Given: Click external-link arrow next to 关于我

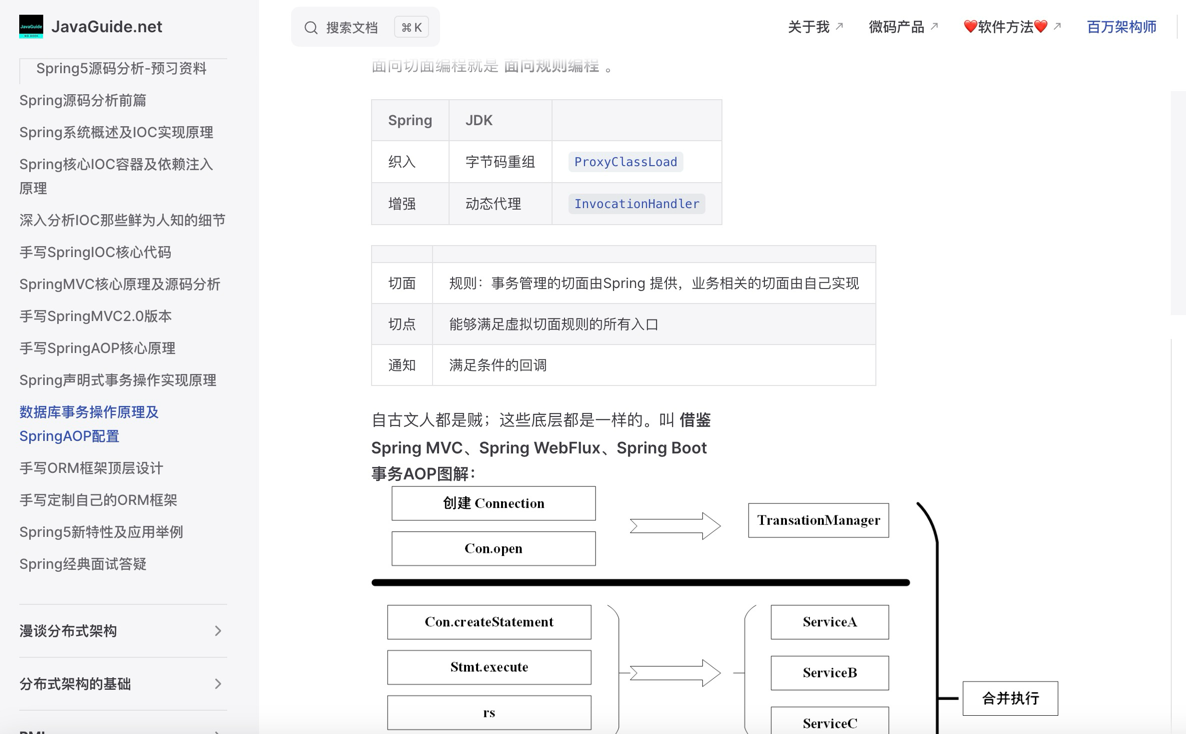Looking at the screenshot, I should (839, 26).
